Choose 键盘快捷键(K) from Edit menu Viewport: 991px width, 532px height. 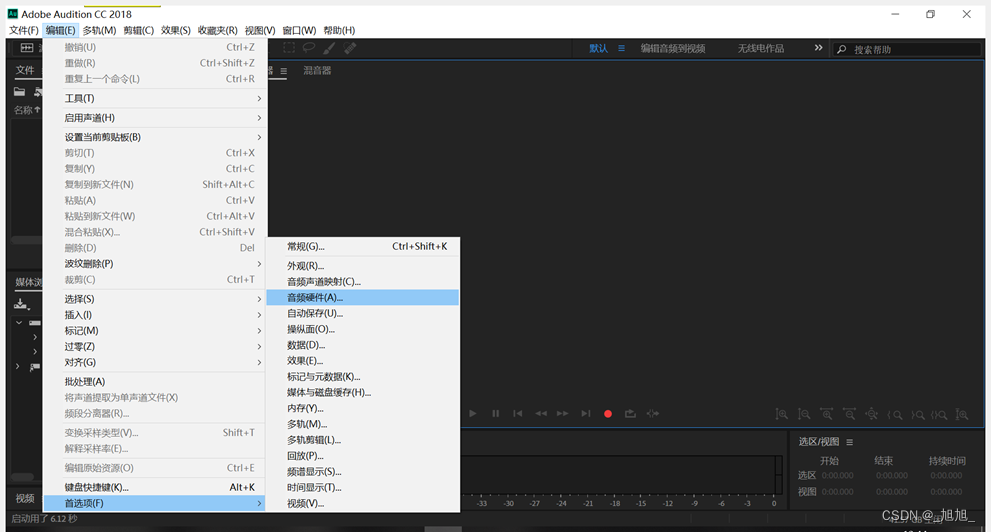[x=154, y=487]
